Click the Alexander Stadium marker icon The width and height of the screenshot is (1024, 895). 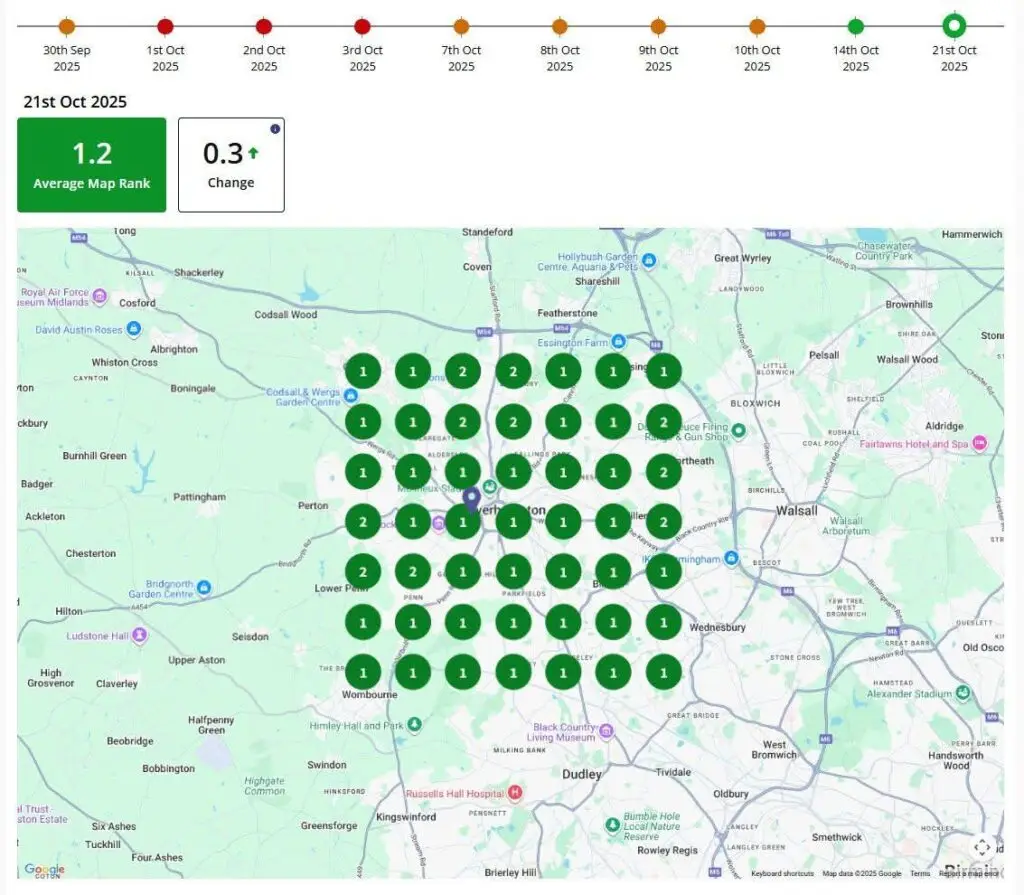962,692
